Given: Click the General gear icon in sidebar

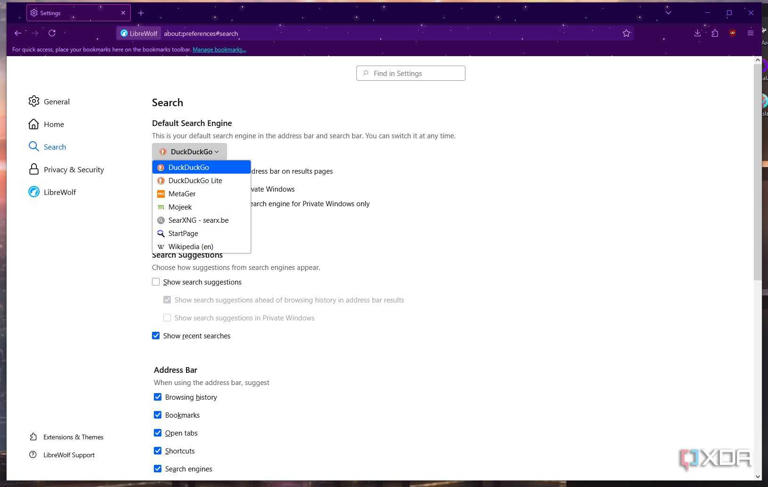Looking at the screenshot, I should click(33, 101).
